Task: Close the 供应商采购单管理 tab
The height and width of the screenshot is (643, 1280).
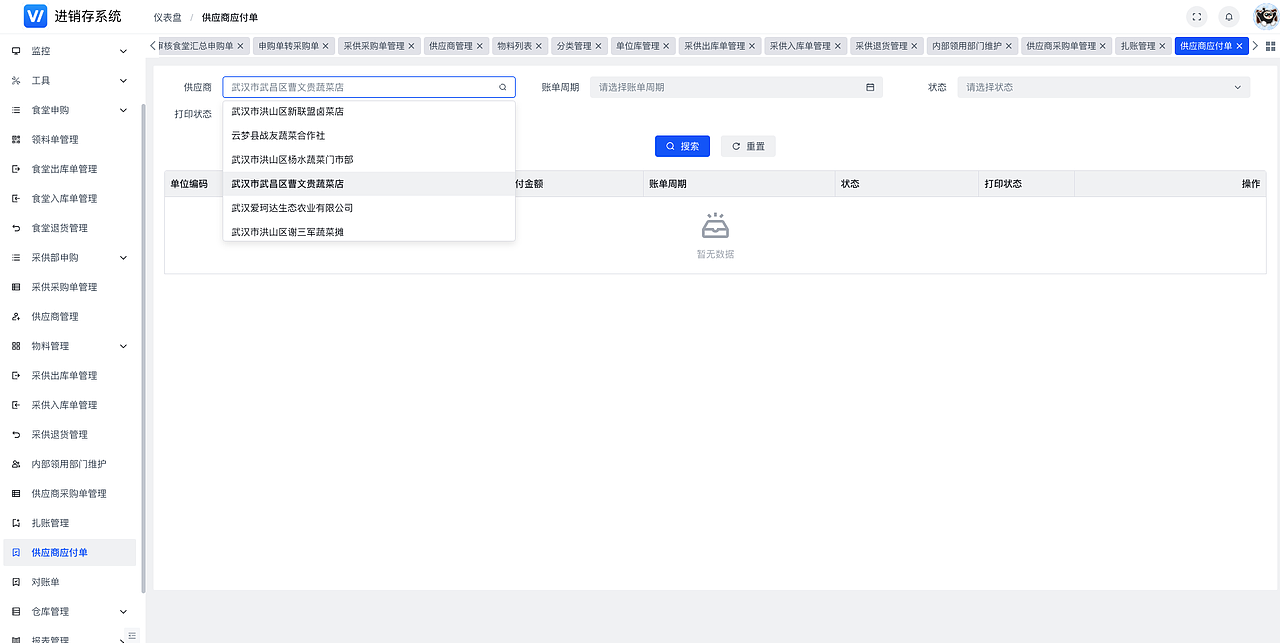Action: pyautogui.click(x=1104, y=46)
